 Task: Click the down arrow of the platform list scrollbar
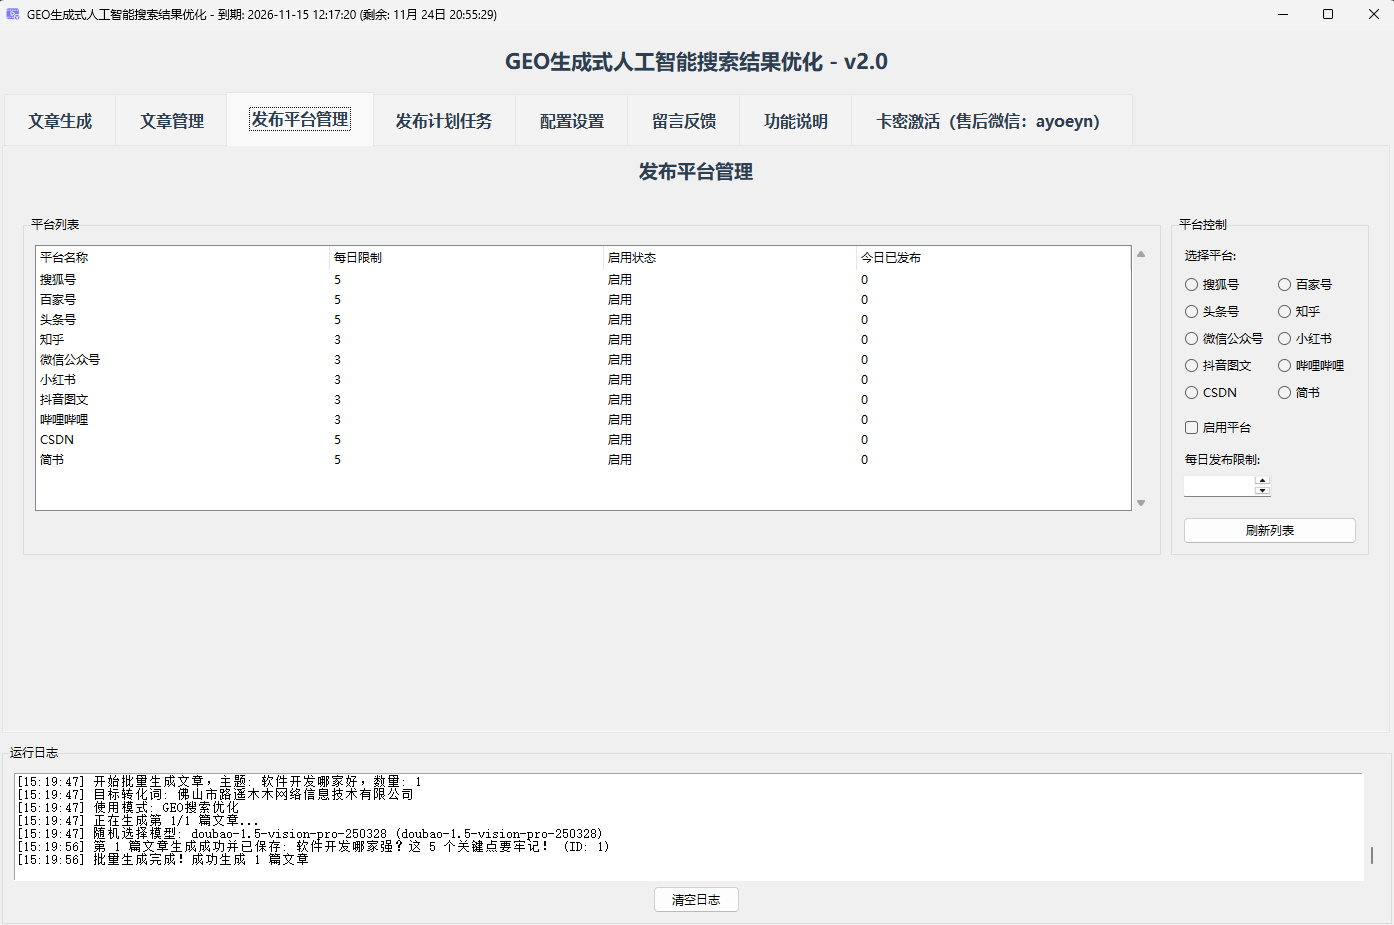[1140, 504]
